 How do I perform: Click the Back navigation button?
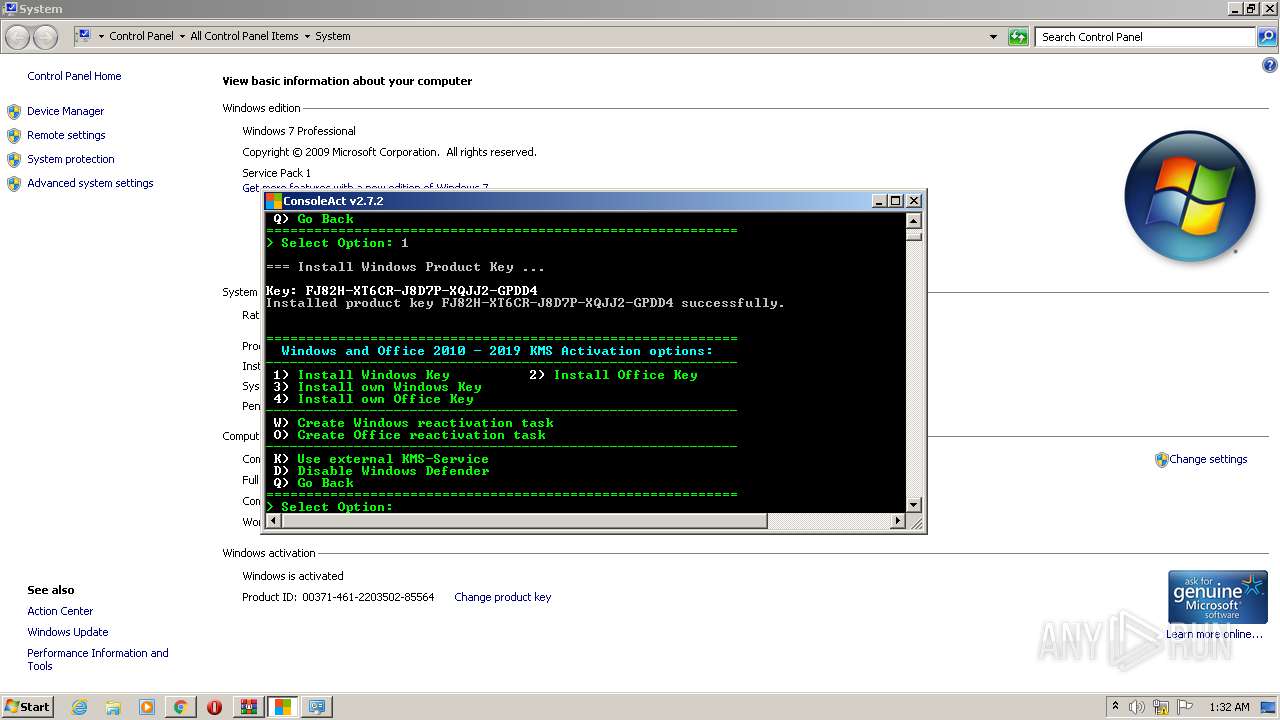(x=18, y=37)
